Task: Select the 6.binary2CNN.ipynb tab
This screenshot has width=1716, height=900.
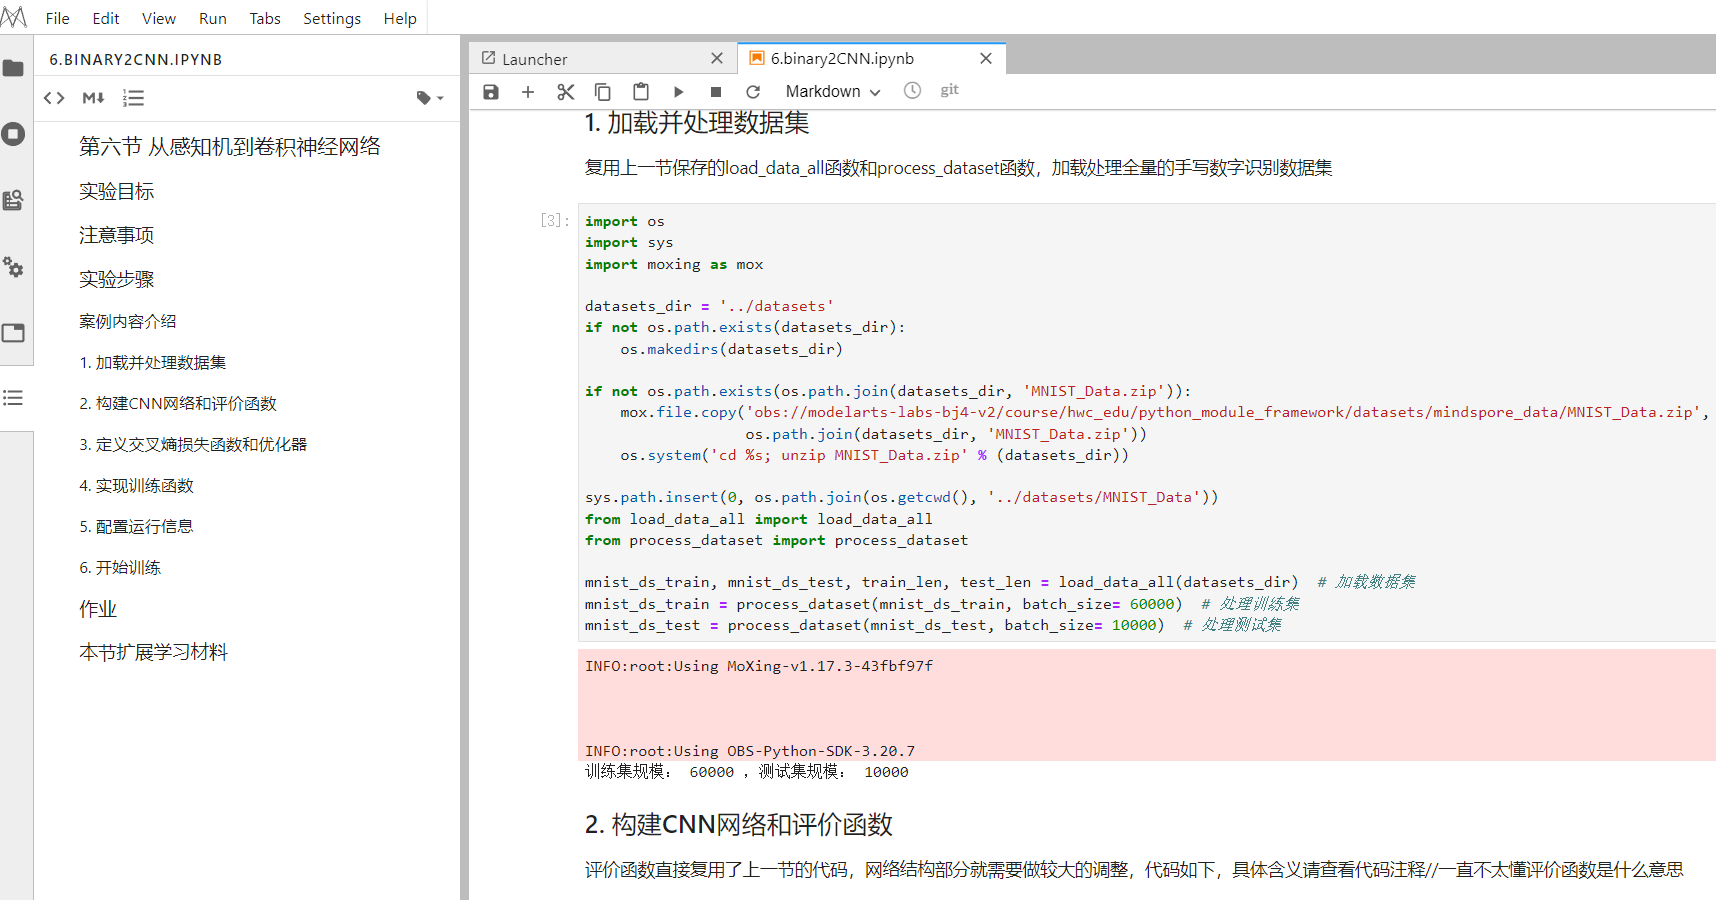Action: (871, 58)
